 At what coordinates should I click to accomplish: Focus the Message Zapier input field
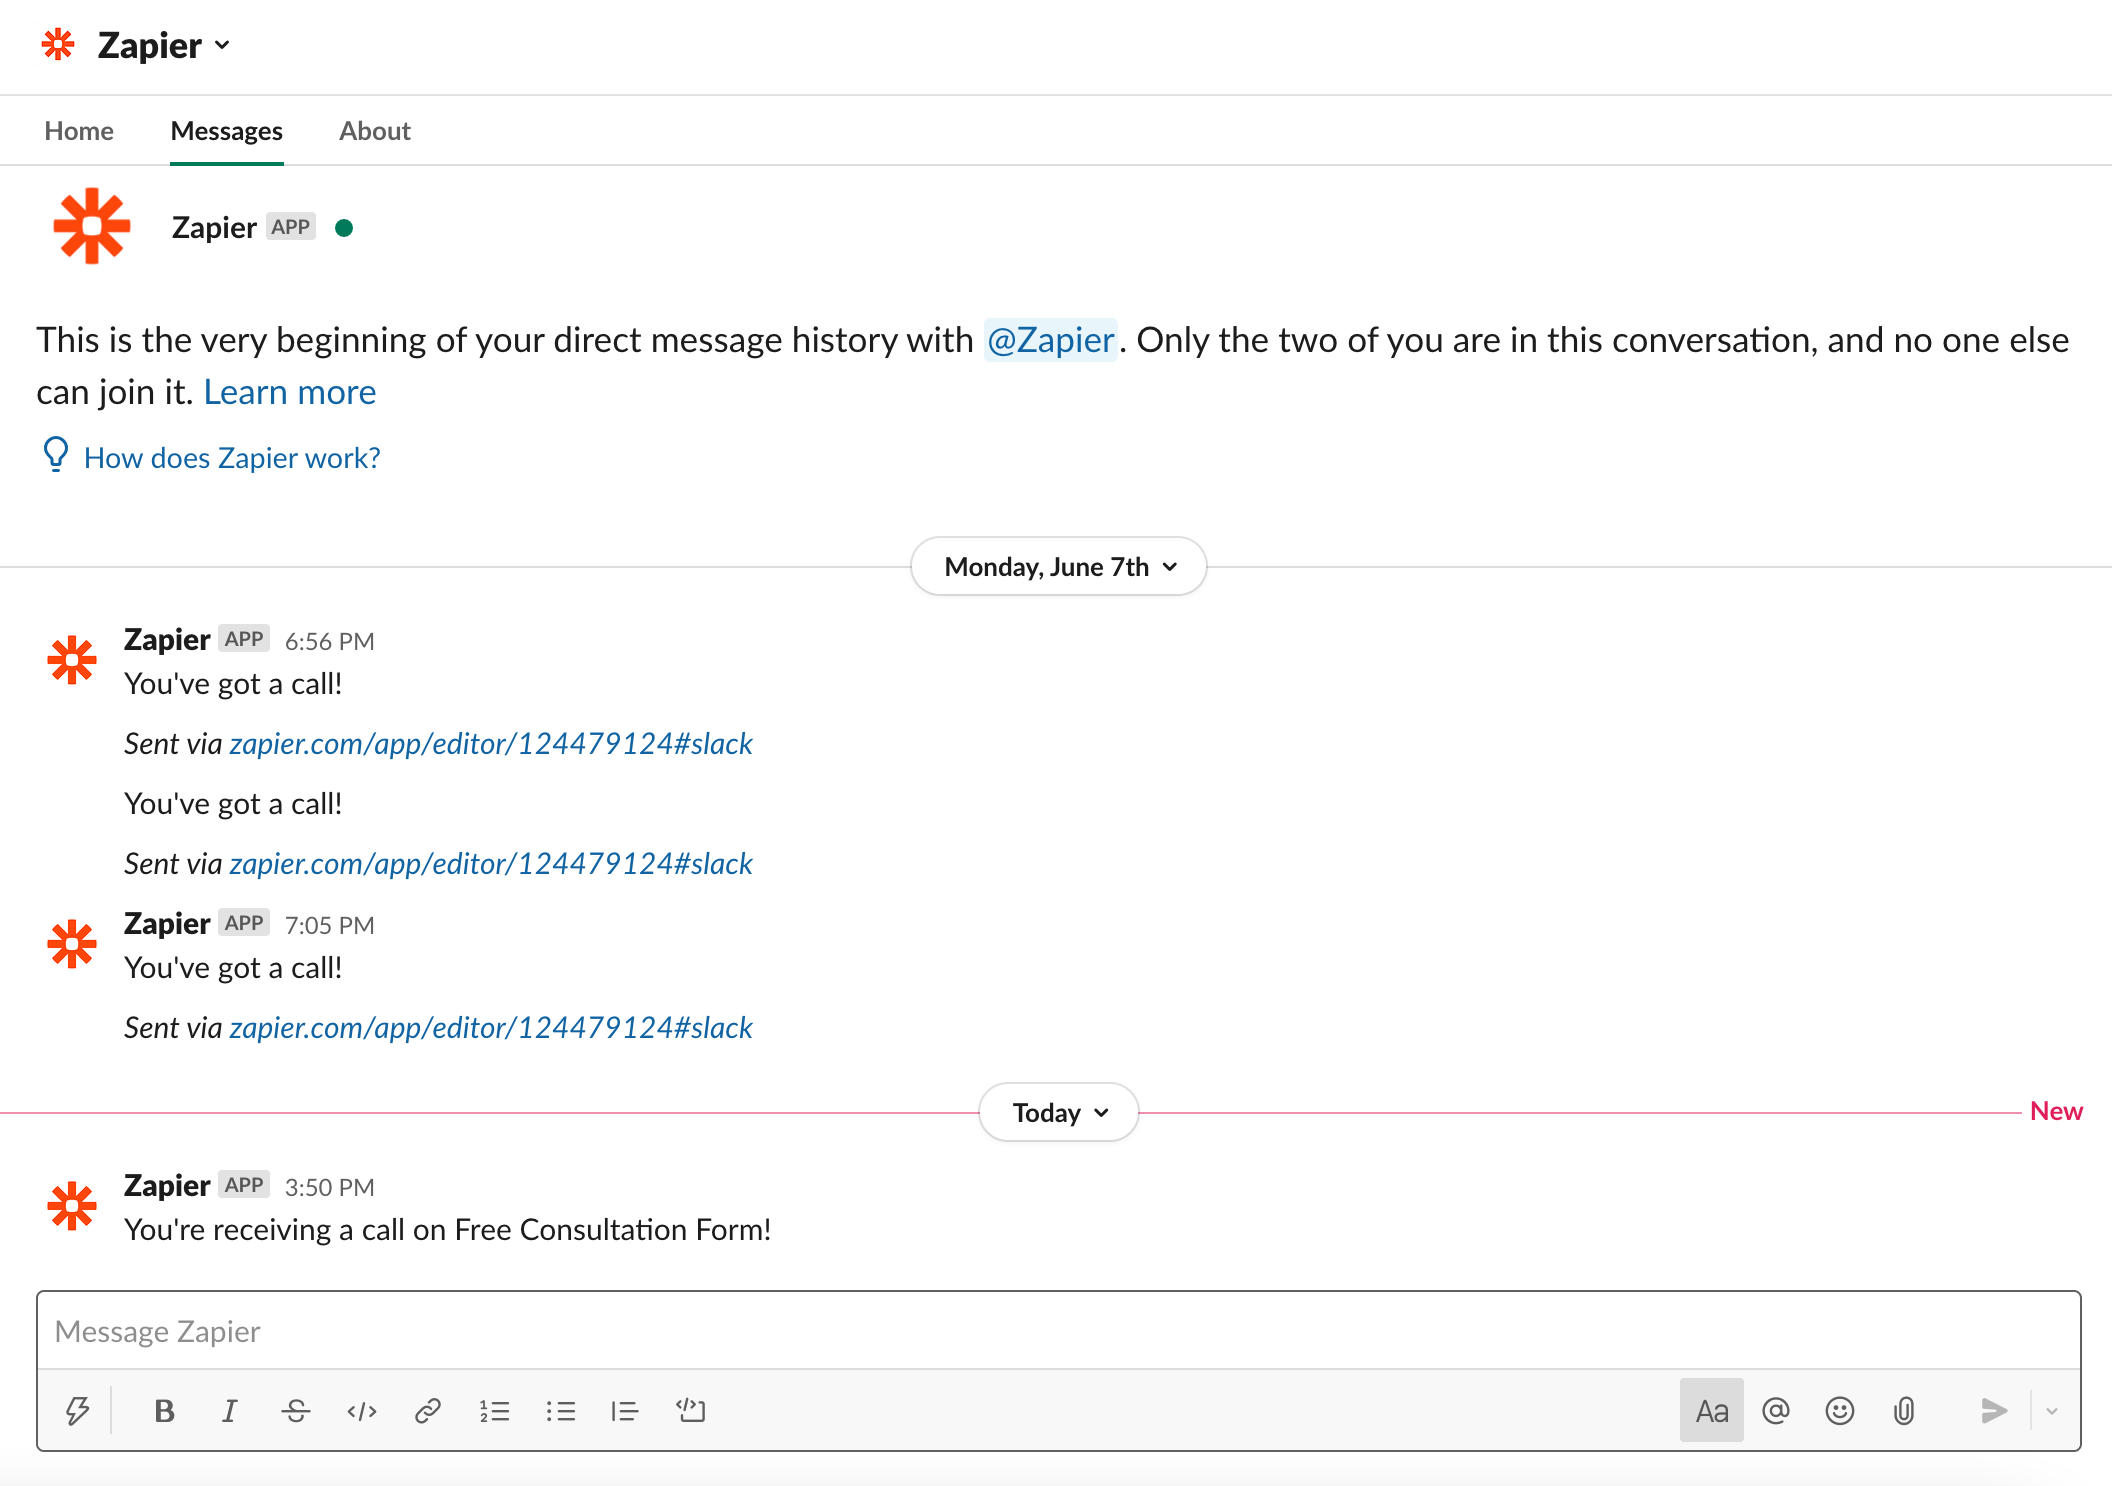tap(1059, 1331)
